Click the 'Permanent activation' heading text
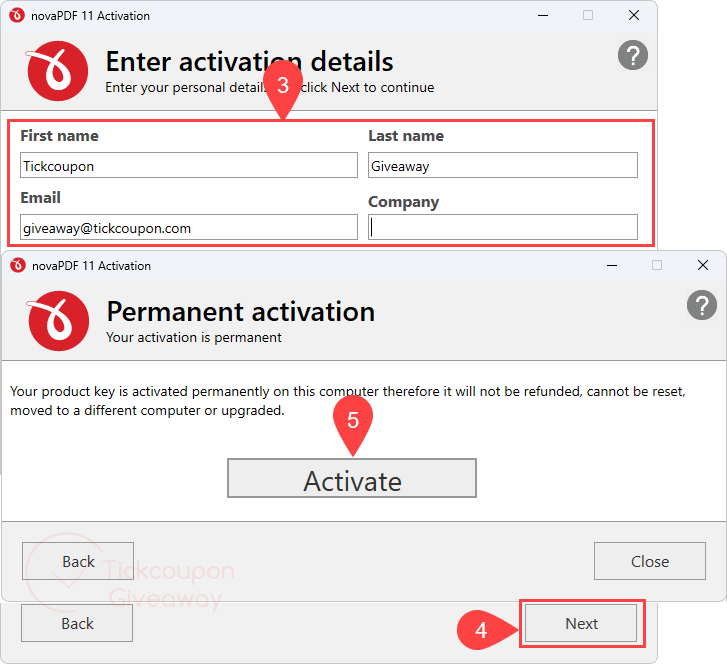Viewport: 727px width, 665px height. click(241, 311)
